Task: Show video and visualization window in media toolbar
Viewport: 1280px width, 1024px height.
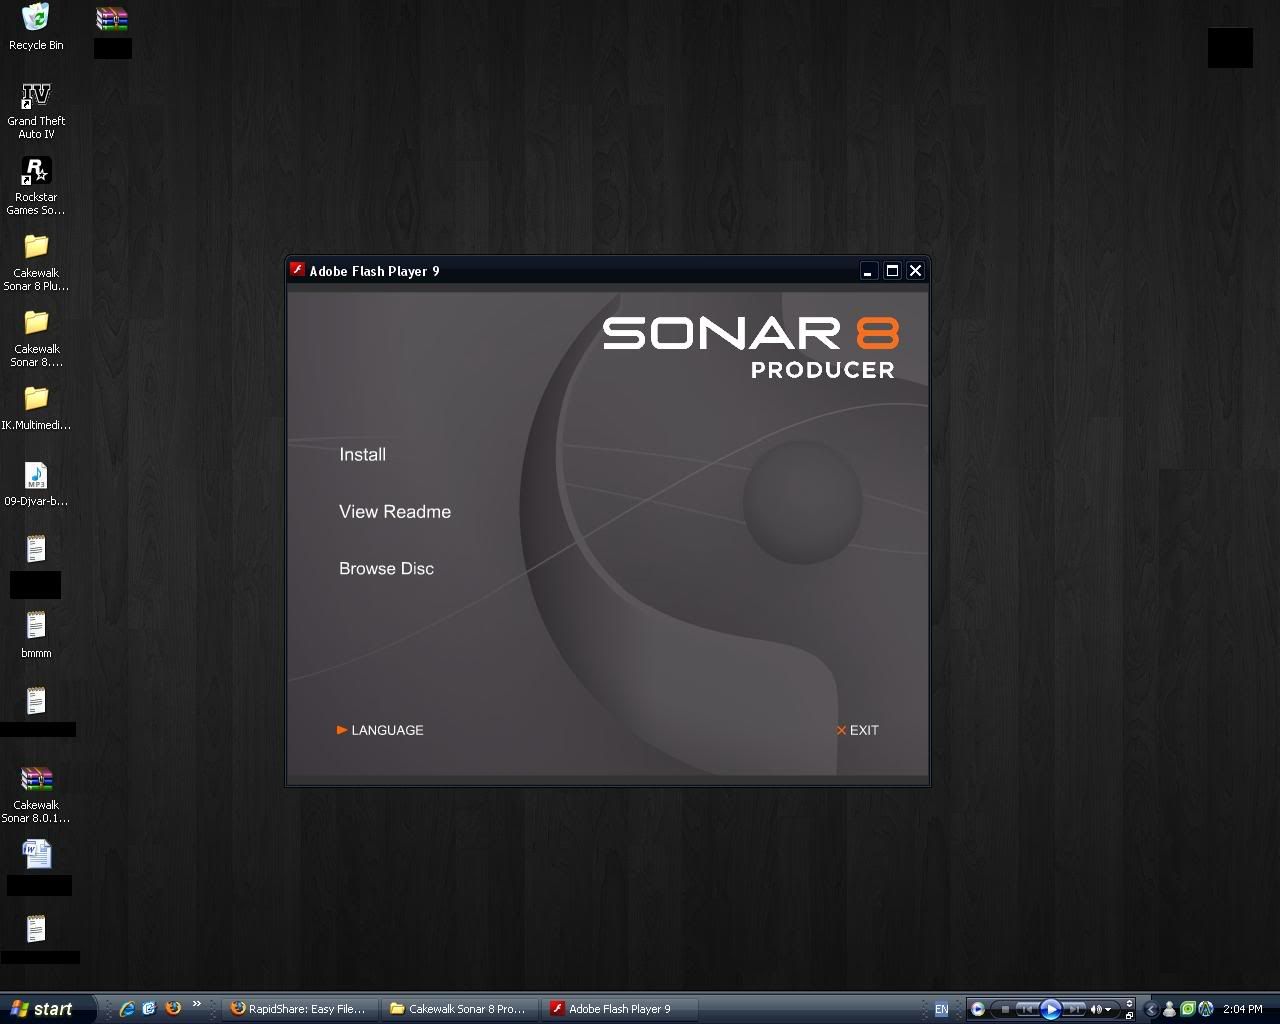Action: click(x=1129, y=1003)
